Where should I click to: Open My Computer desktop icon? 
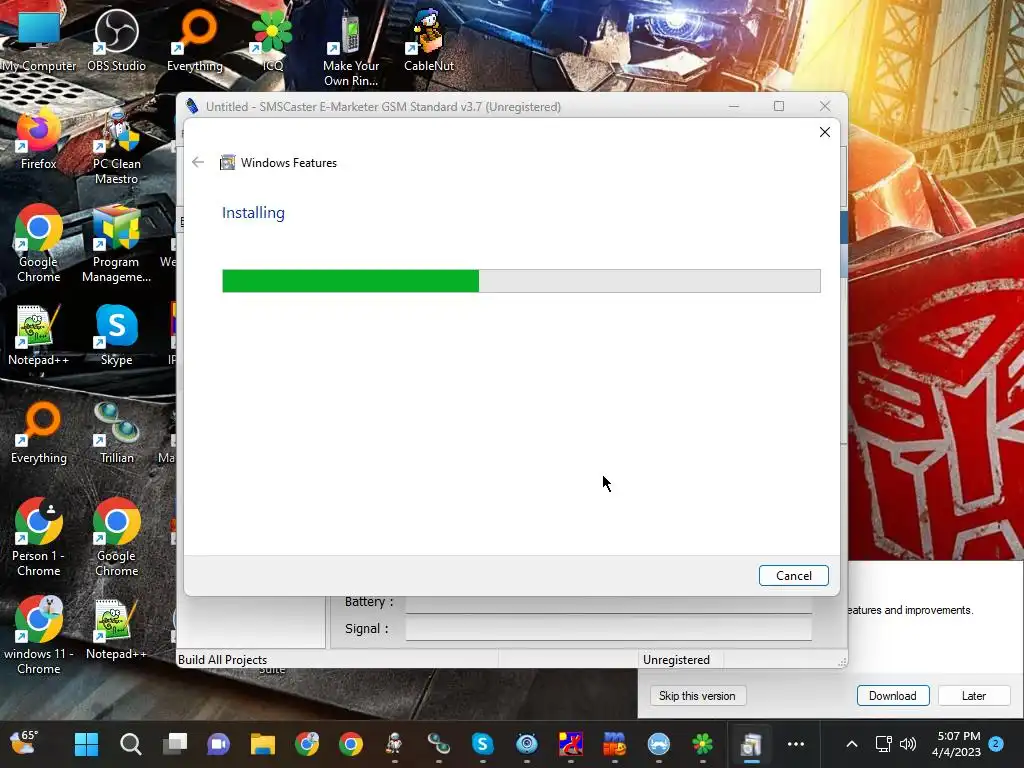pos(39,40)
